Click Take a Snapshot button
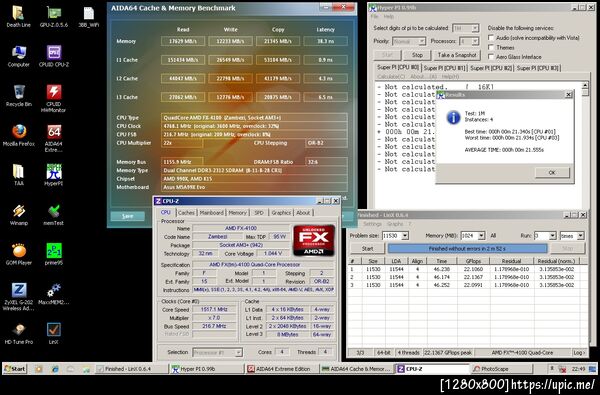Image resolution: width=600 pixels, height=395 pixels. pyautogui.click(x=457, y=55)
